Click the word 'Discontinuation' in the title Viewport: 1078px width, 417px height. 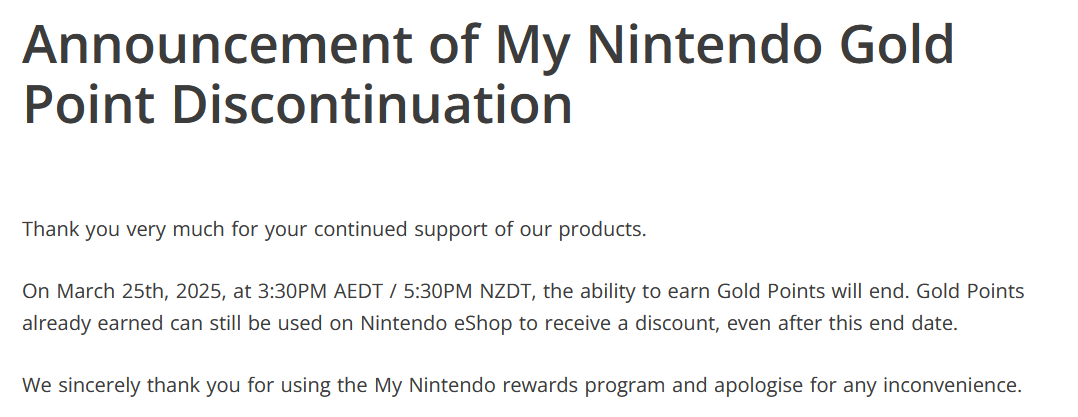click(x=372, y=104)
